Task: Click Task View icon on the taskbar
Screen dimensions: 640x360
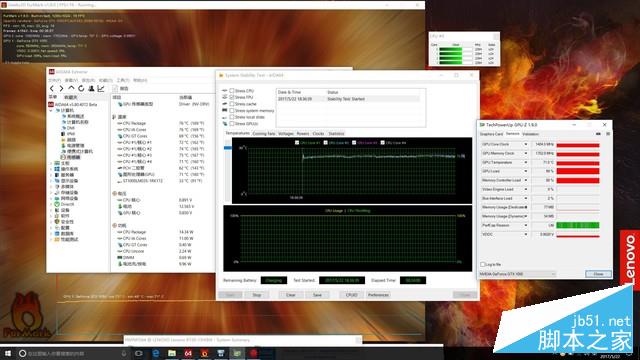Action: [139, 353]
